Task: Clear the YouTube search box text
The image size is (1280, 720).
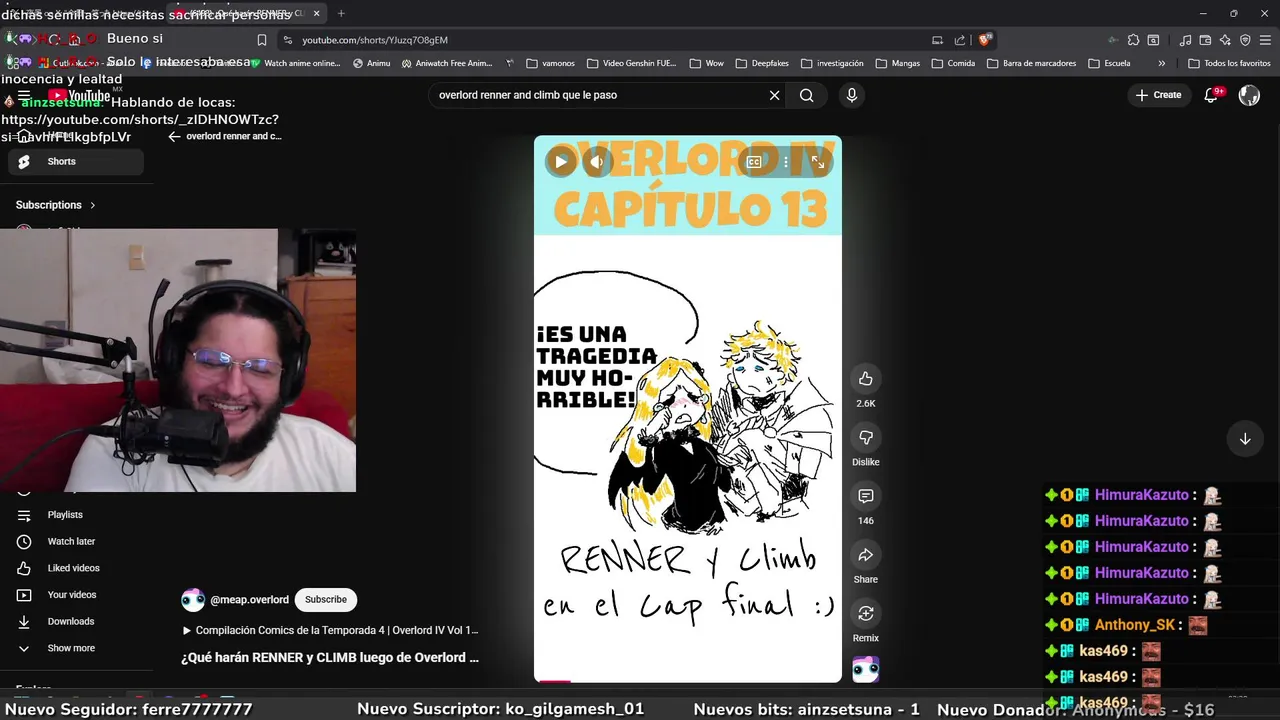Action: 774,95
